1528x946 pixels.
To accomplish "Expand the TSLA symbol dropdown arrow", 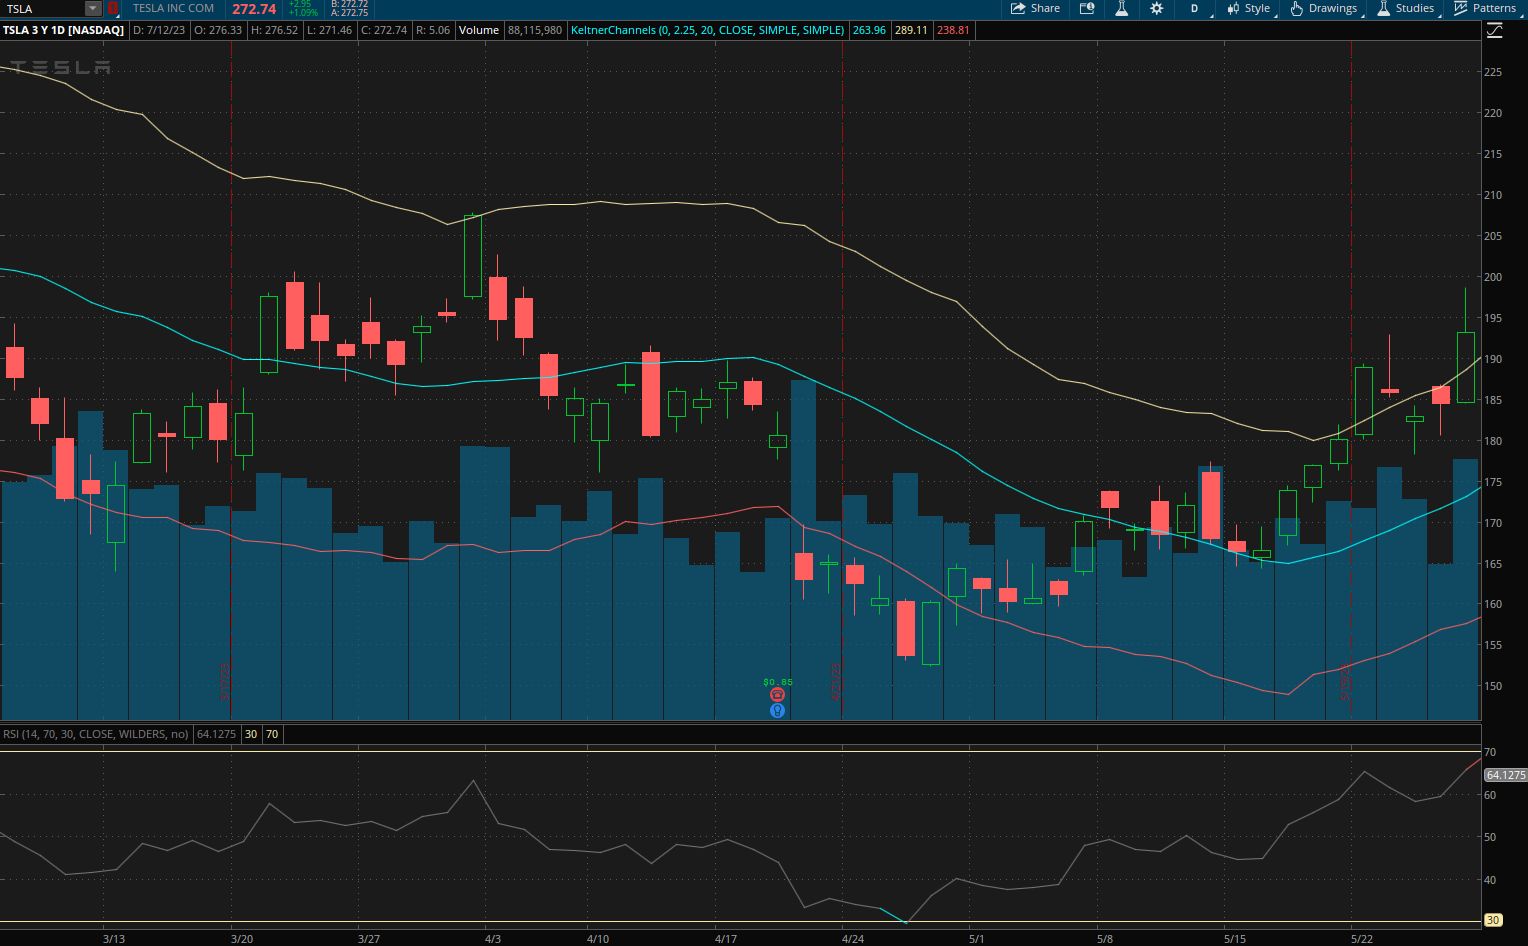I will 92,8.
